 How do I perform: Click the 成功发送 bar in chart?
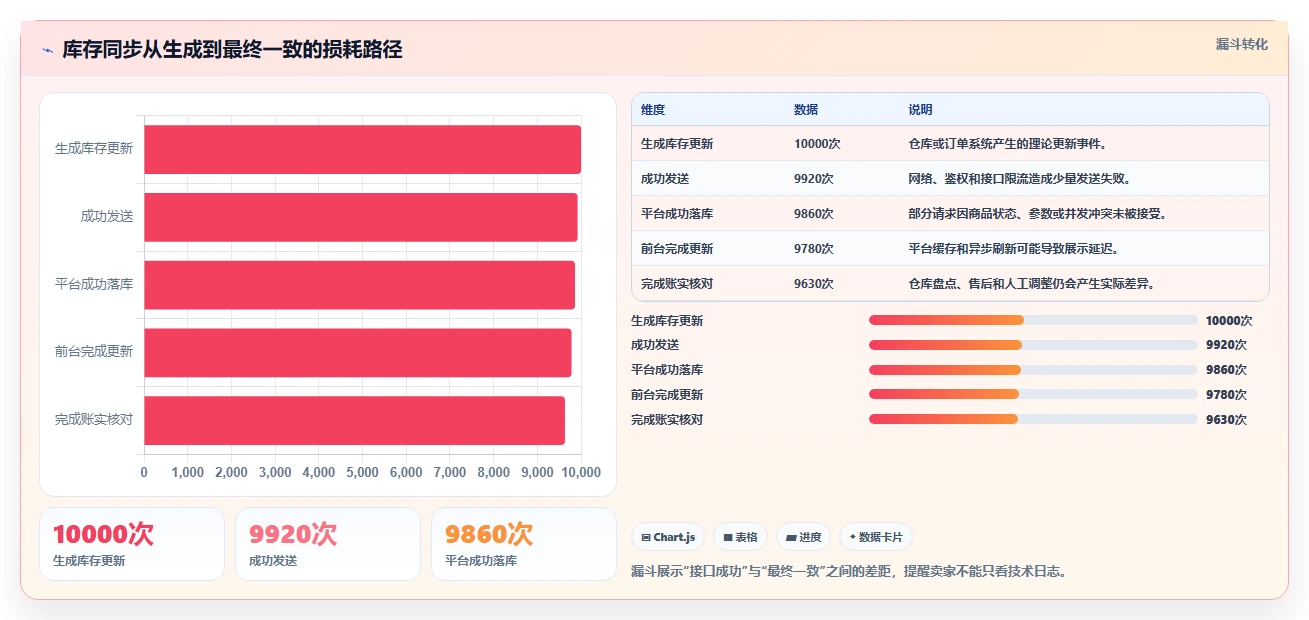(x=361, y=217)
